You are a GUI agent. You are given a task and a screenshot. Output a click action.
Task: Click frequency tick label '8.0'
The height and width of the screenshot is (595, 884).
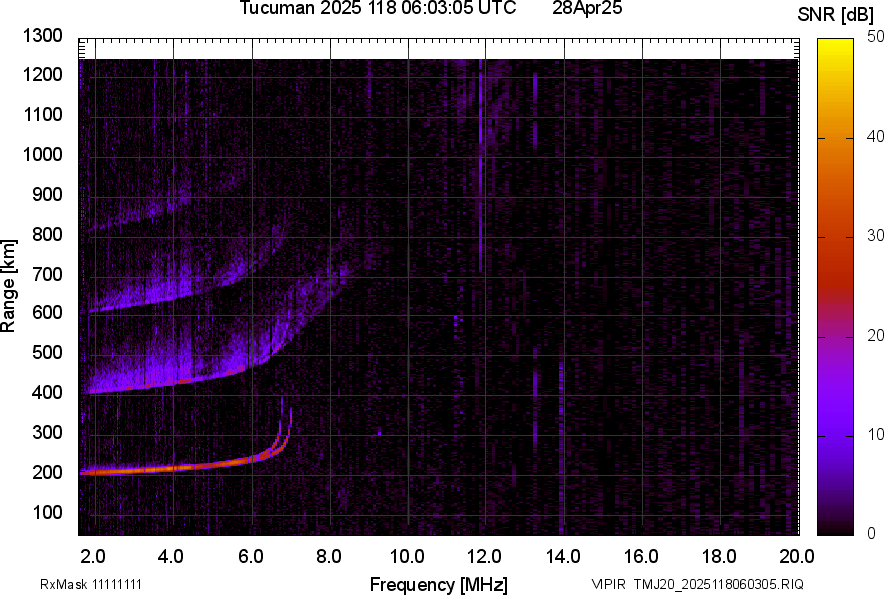[x=329, y=557]
